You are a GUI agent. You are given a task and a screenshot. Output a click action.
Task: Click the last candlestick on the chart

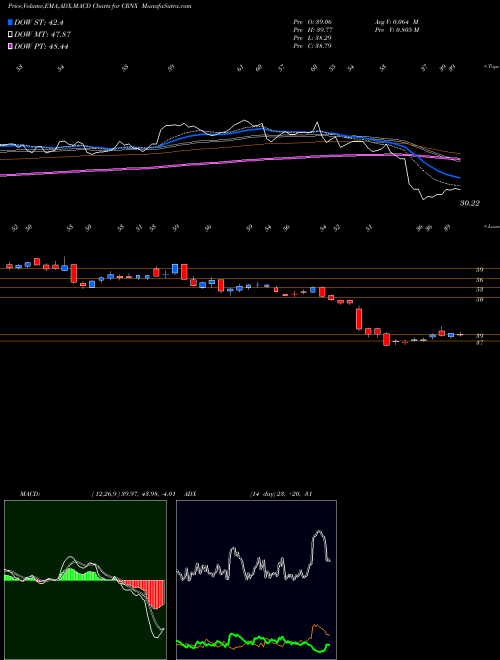[x=460, y=335]
